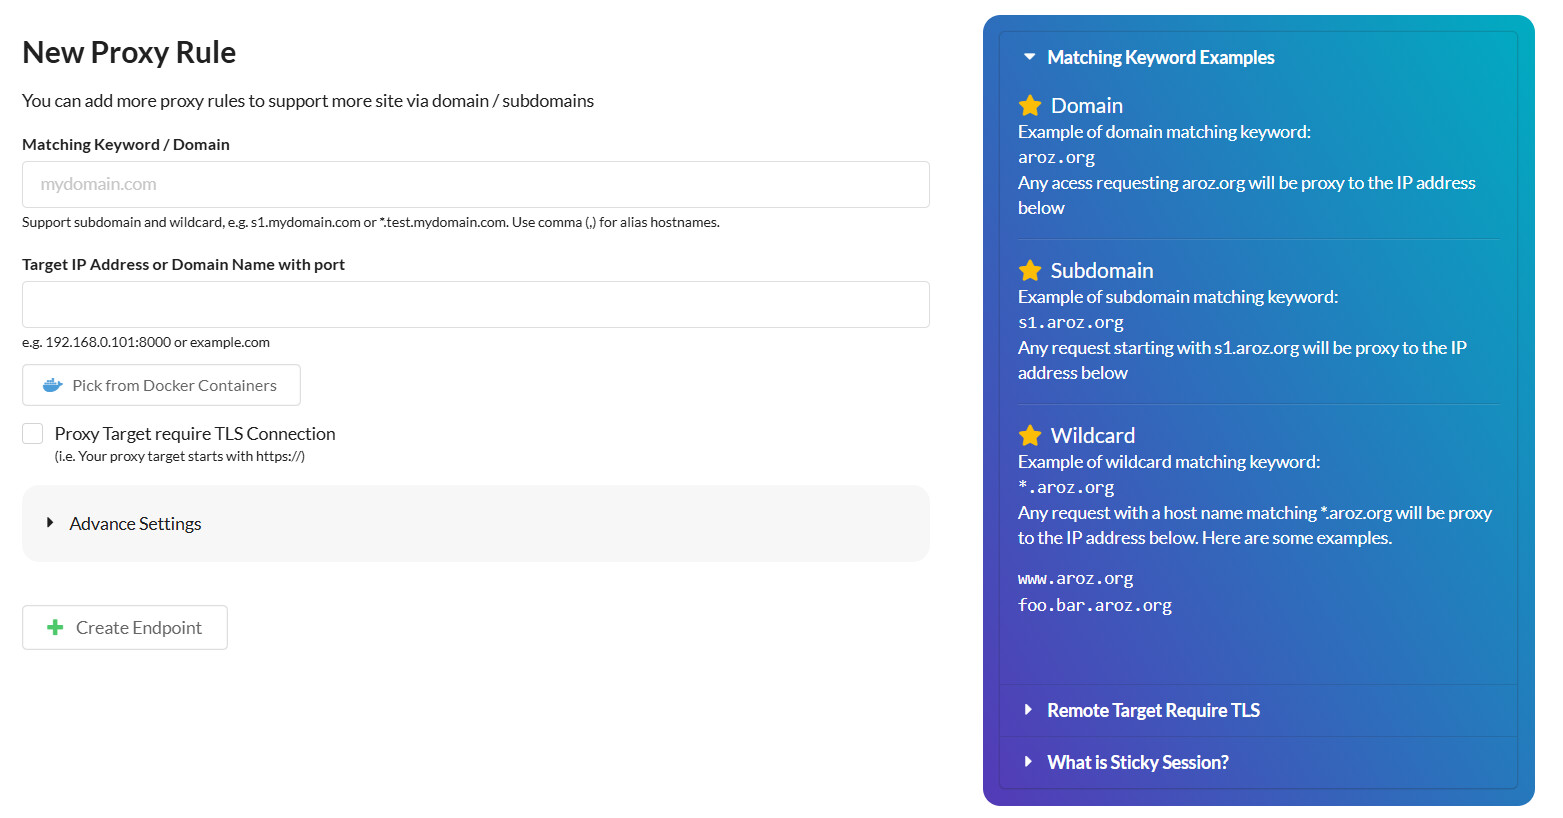Open Pick from Docker Containers
This screenshot has height=818, width=1563.
(x=161, y=385)
